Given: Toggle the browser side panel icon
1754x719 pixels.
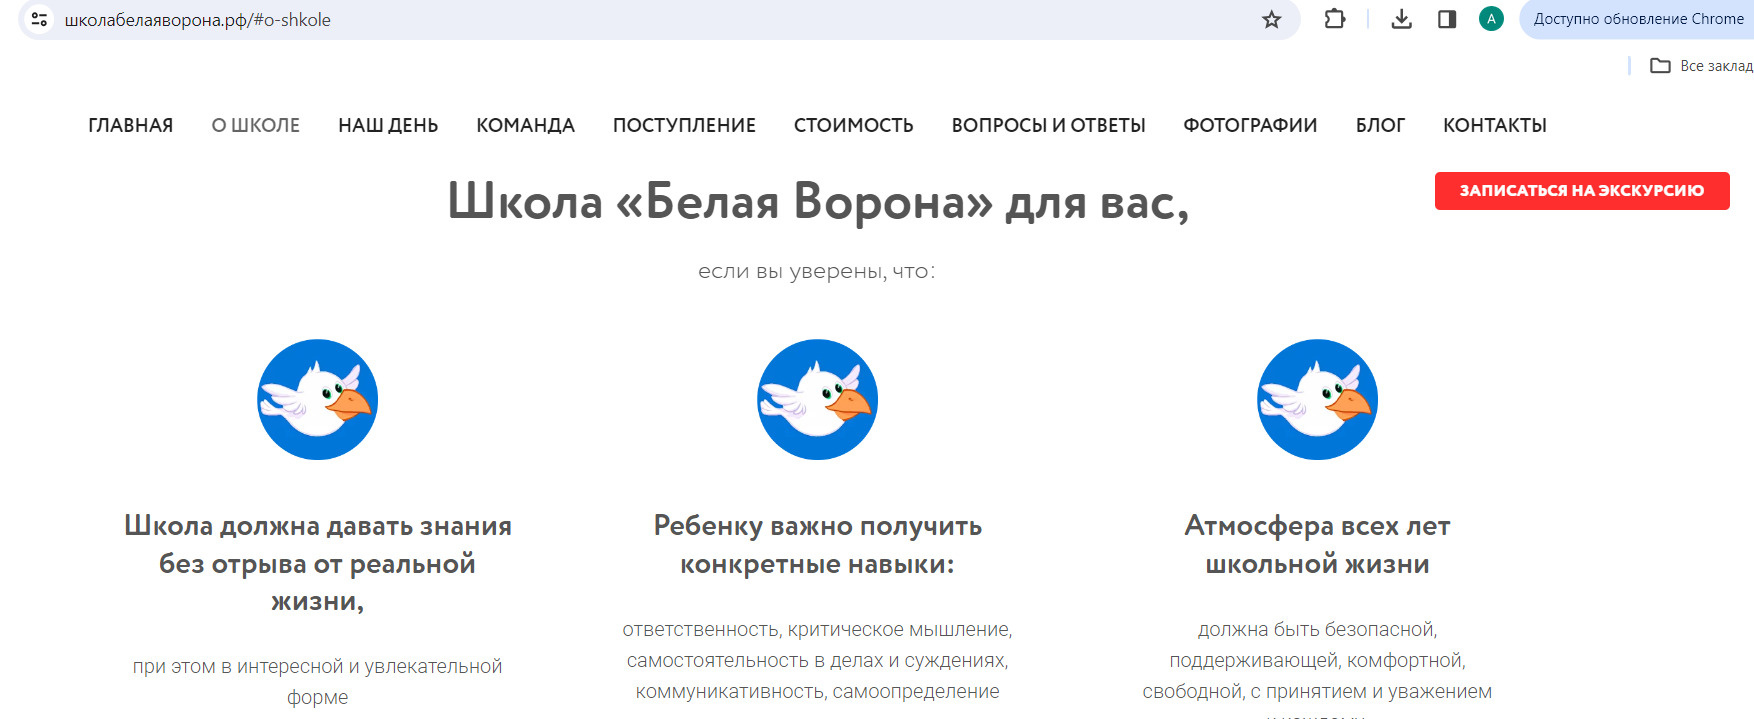Looking at the screenshot, I should (1446, 19).
